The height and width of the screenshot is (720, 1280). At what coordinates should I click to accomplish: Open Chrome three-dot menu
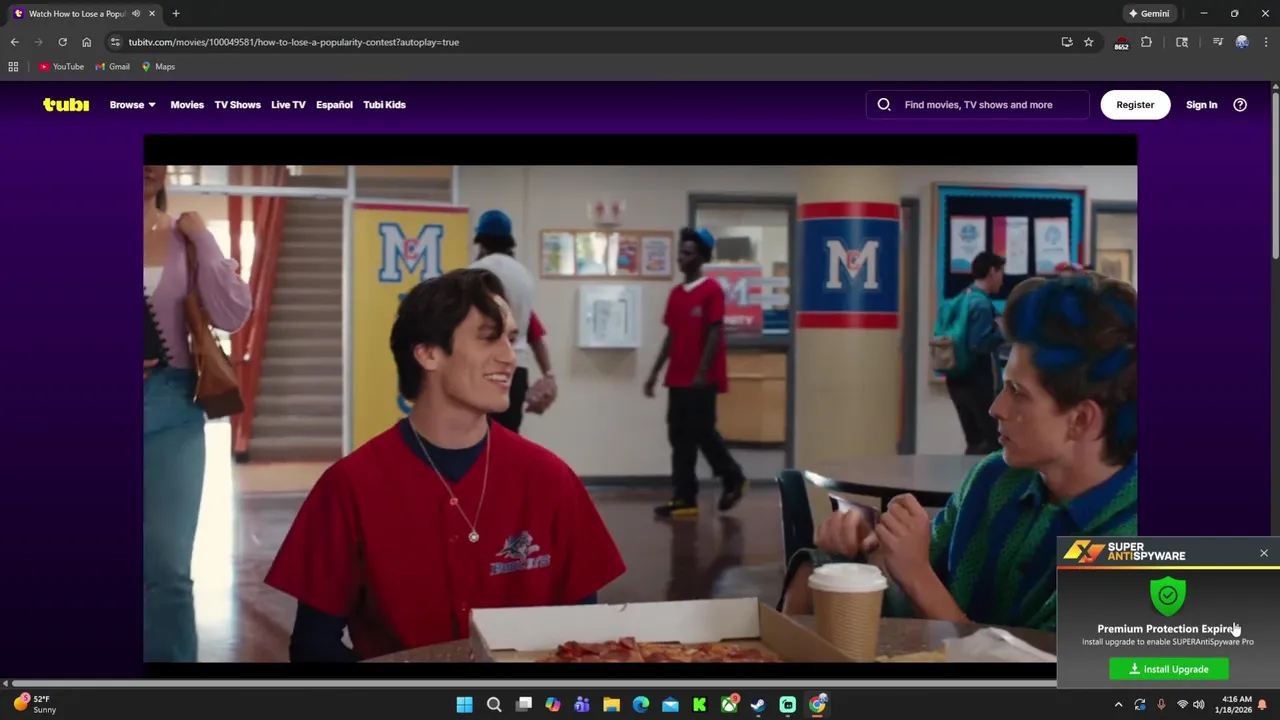pyautogui.click(x=1266, y=42)
